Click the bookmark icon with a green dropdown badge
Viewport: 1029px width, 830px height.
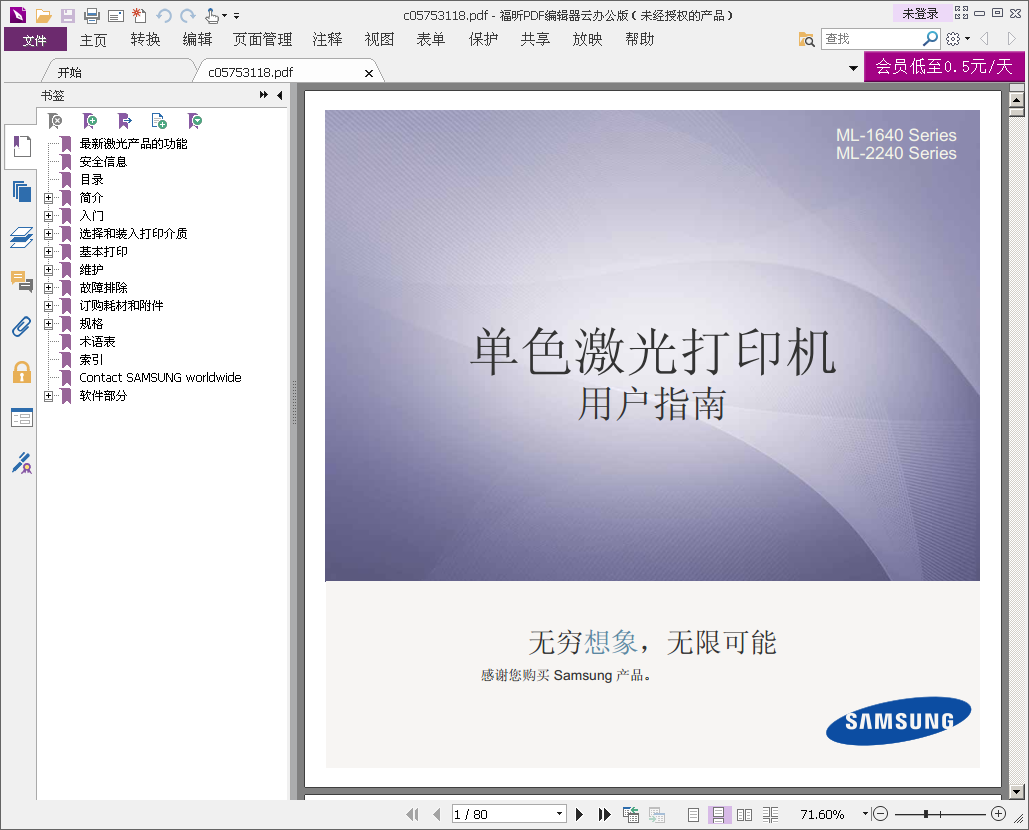194,121
